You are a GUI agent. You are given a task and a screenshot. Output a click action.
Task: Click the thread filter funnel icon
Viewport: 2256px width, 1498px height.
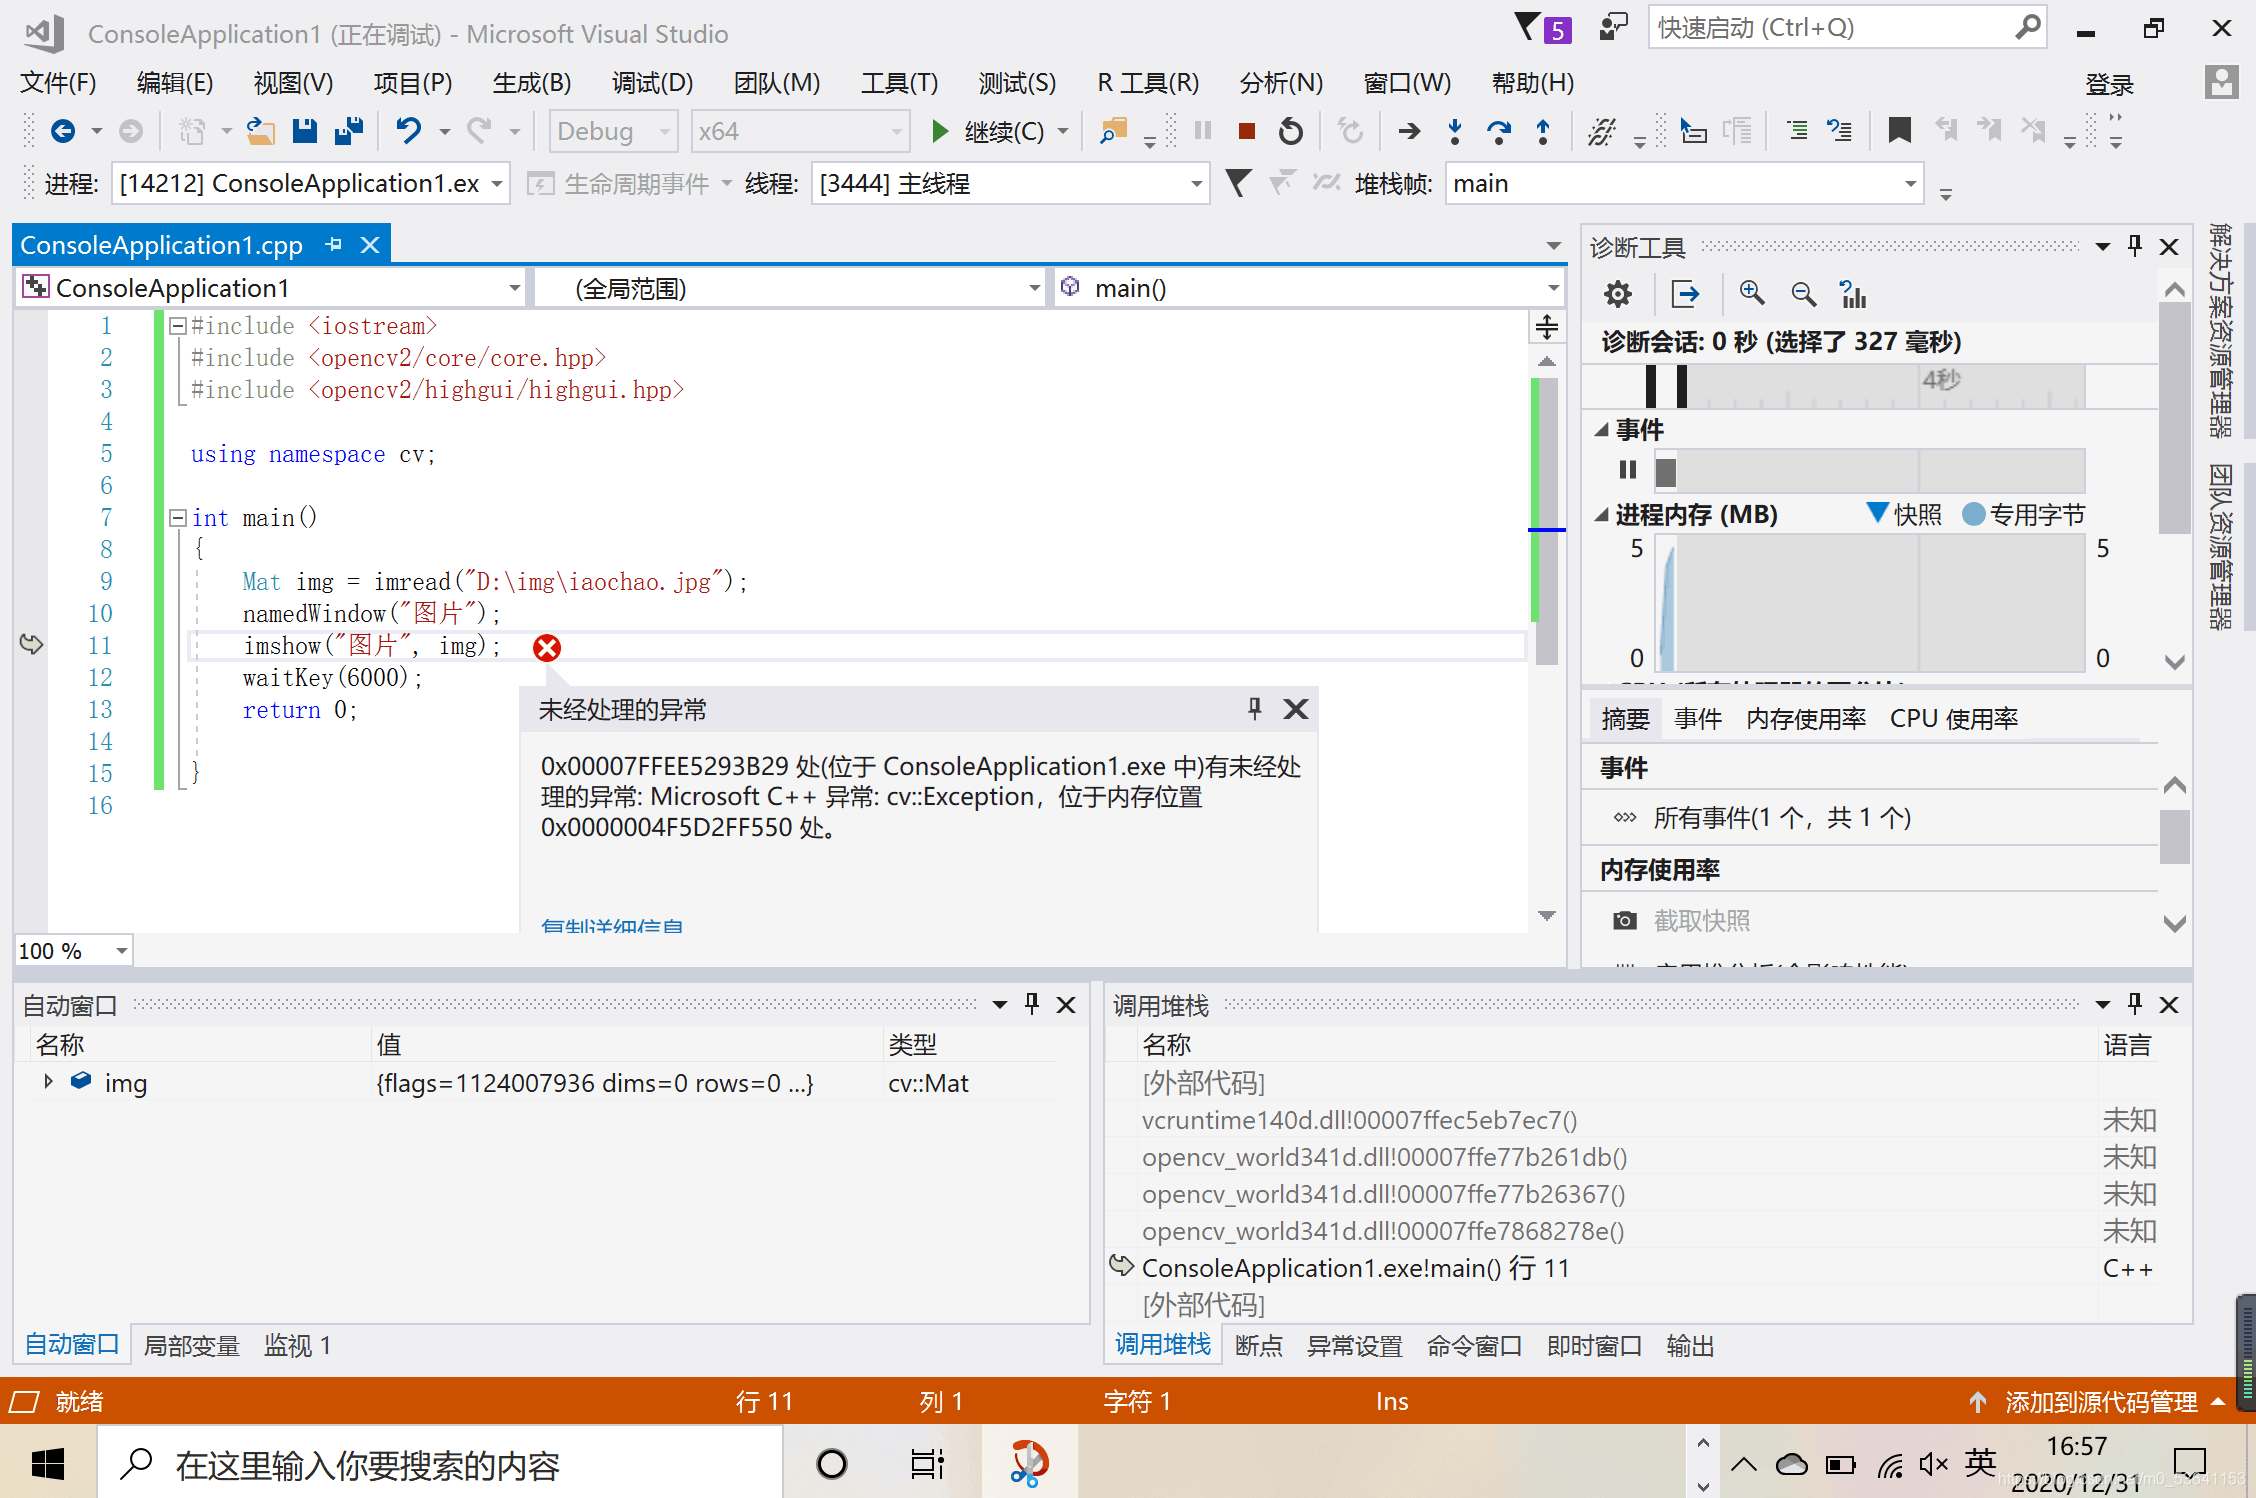[1238, 184]
